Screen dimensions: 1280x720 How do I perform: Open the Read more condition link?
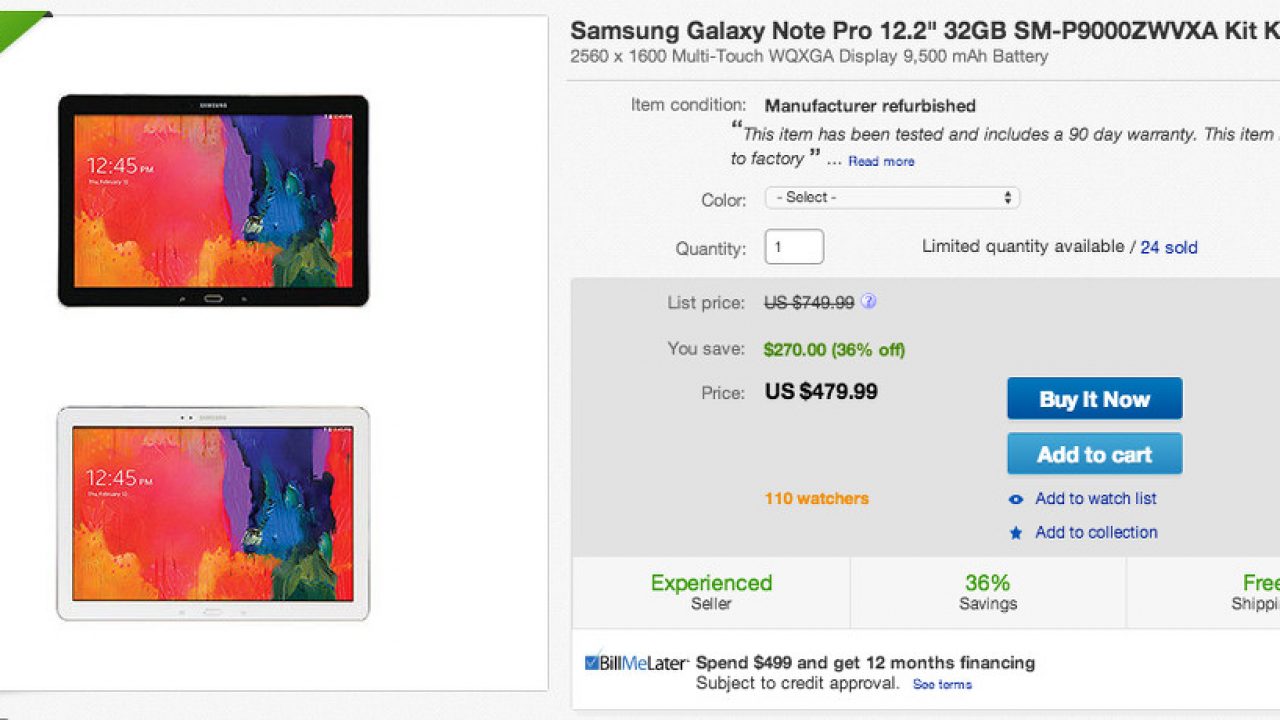point(881,161)
